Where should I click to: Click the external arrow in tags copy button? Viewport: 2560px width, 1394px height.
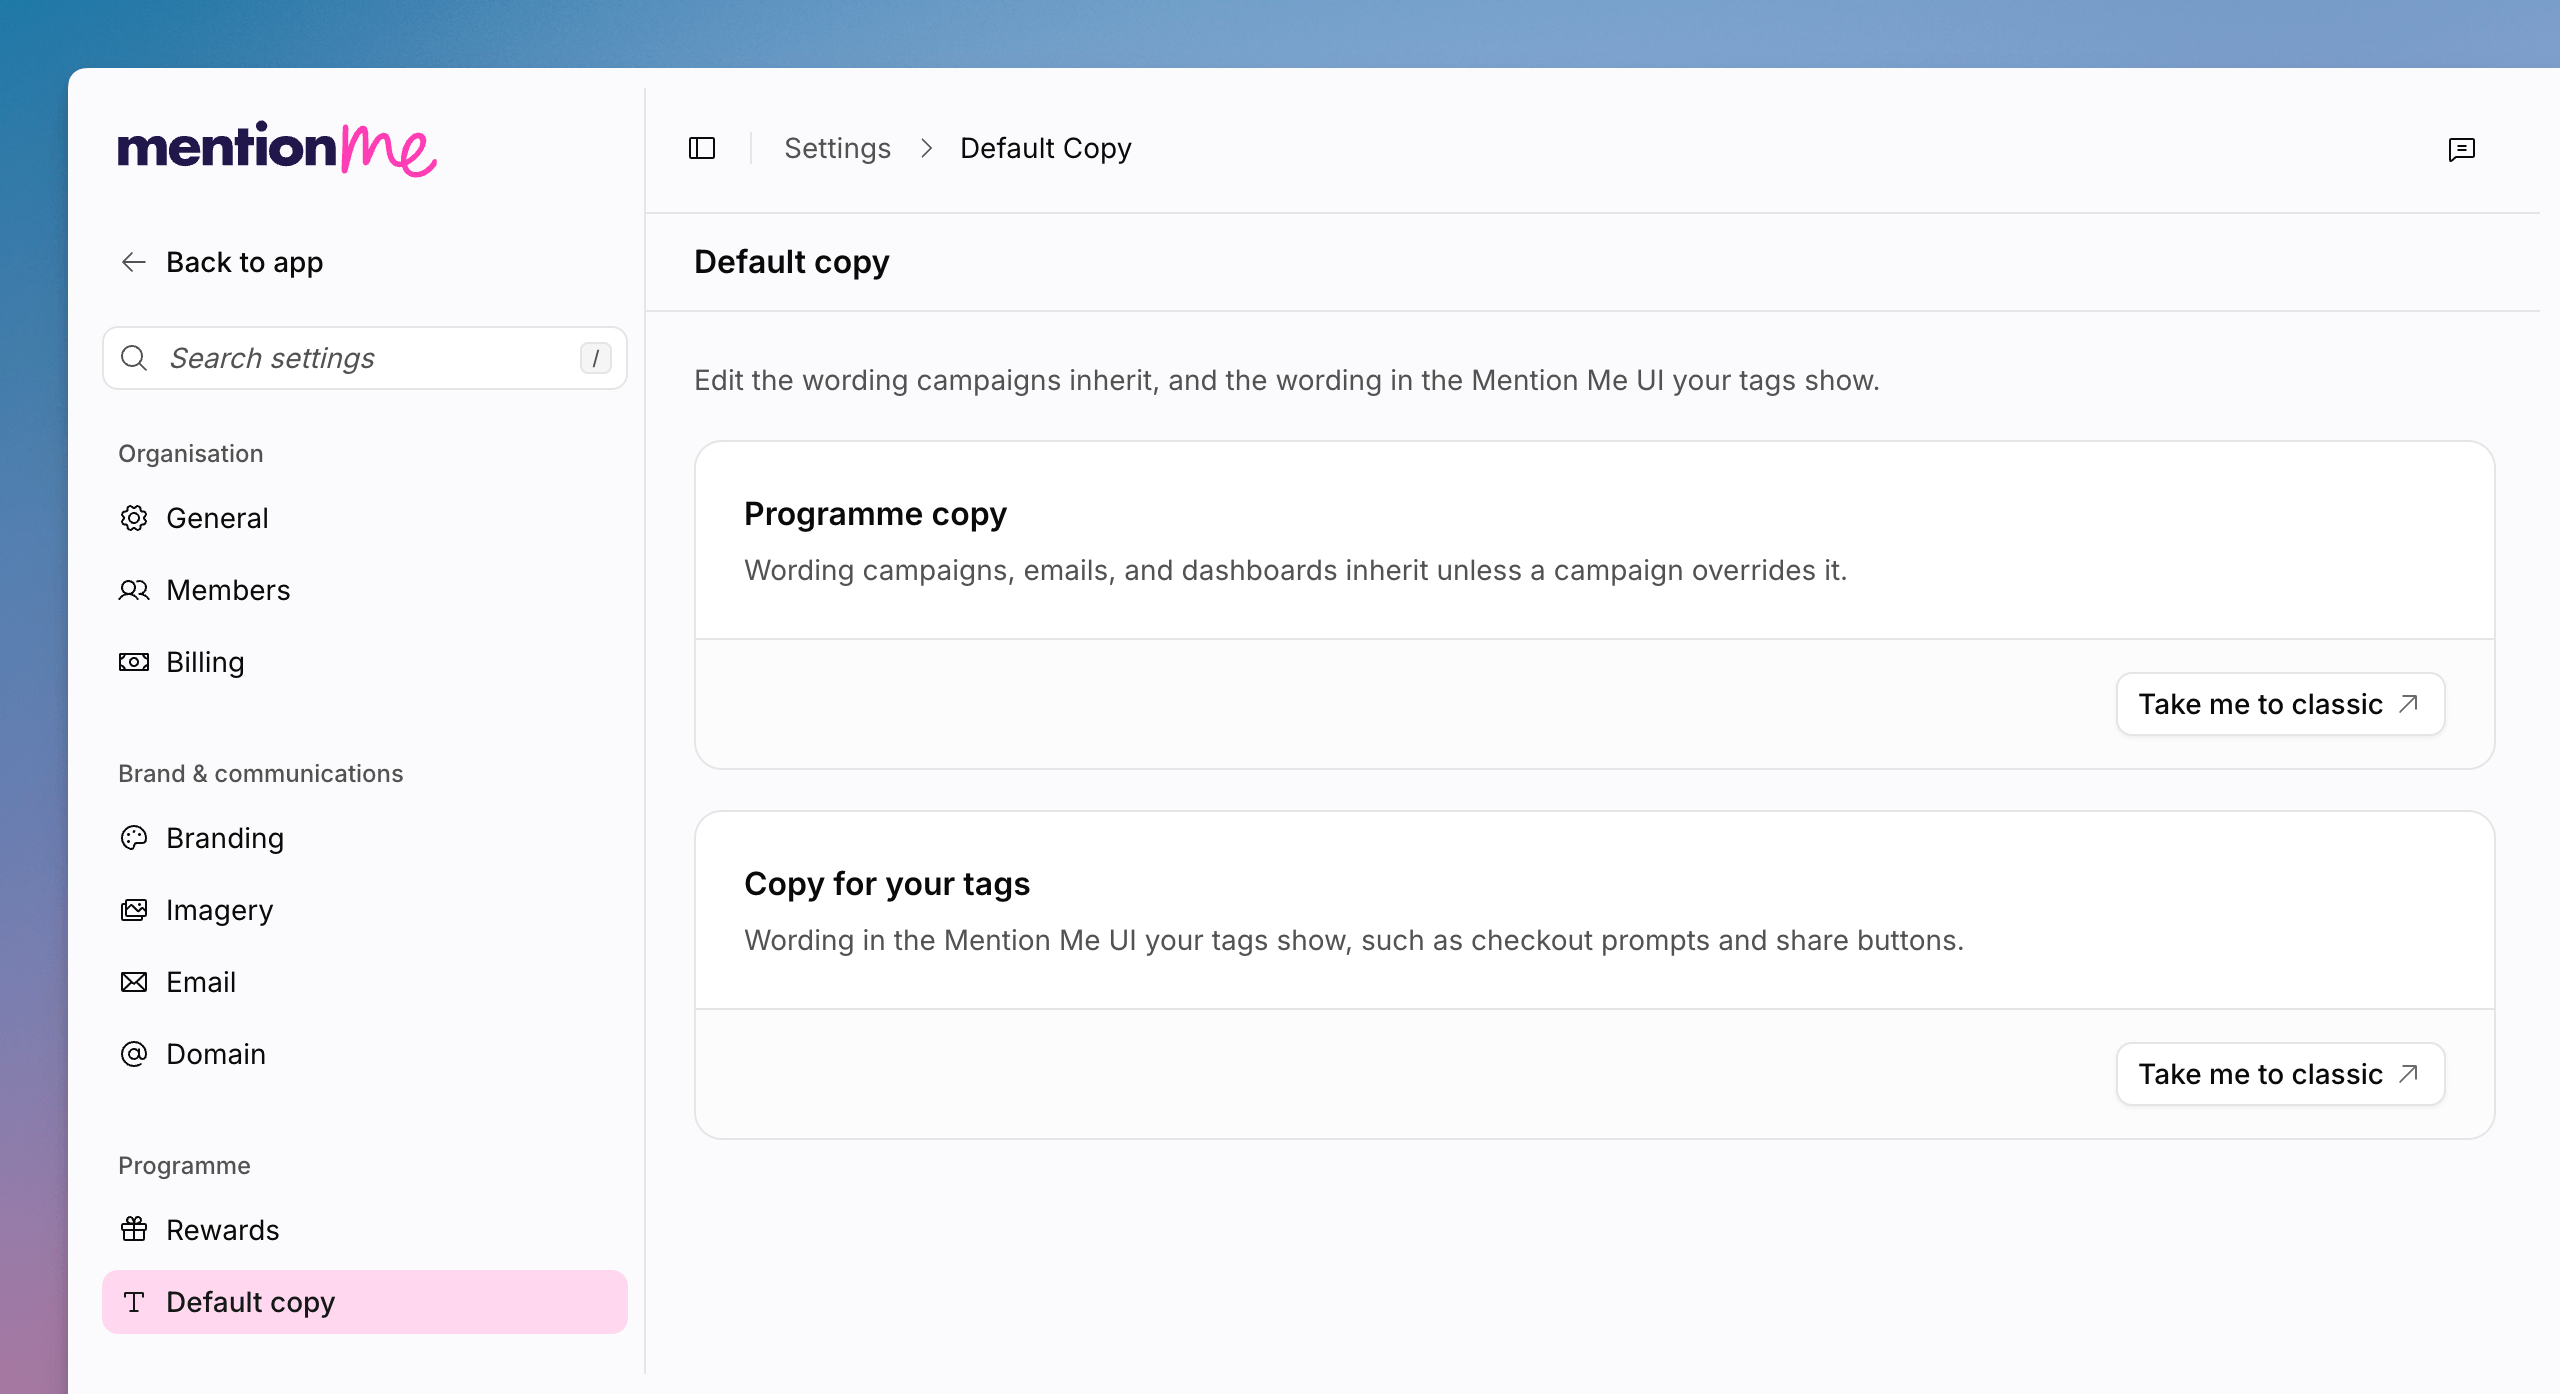pos(2409,1074)
